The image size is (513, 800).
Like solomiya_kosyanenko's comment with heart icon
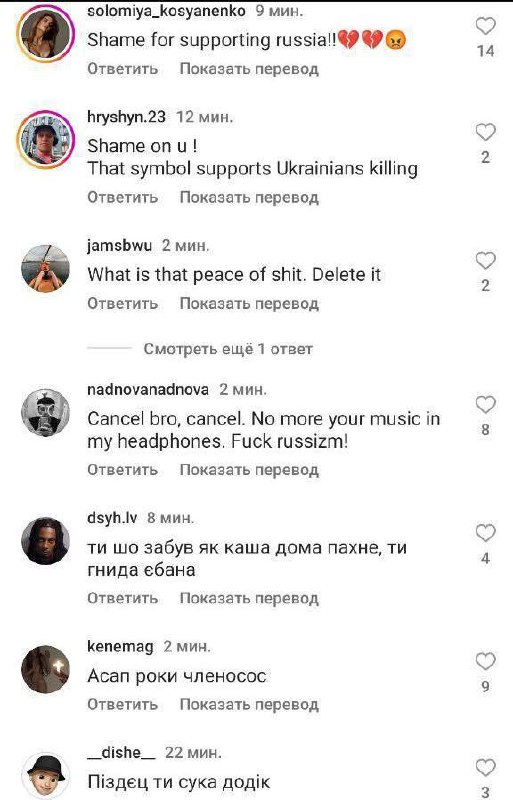pyautogui.click(x=485, y=26)
